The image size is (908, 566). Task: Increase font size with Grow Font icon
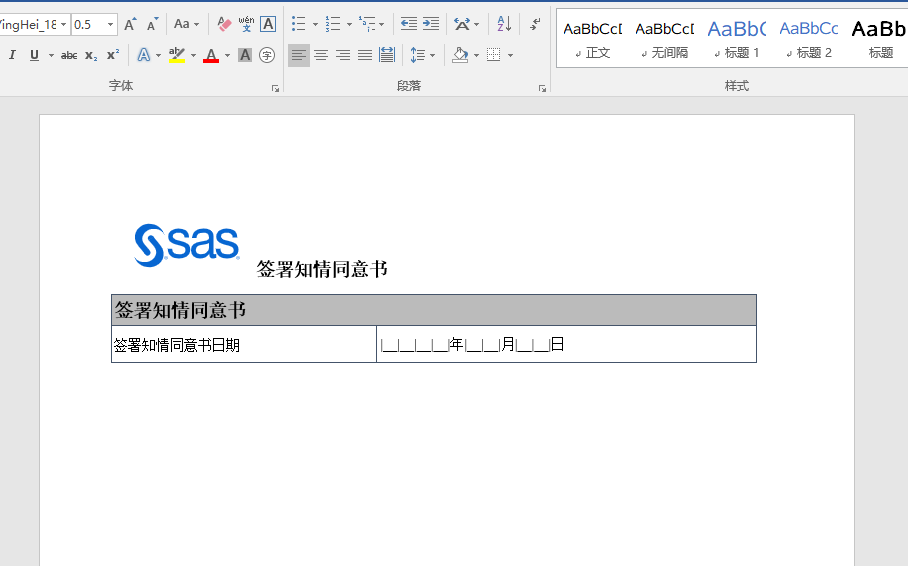(x=130, y=24)
